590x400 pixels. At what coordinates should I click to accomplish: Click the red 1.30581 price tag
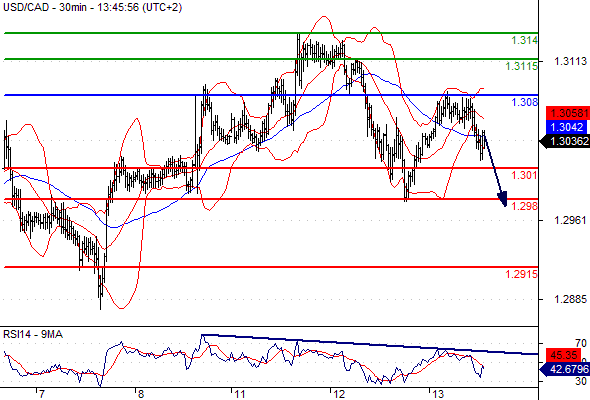click(568, 113)
